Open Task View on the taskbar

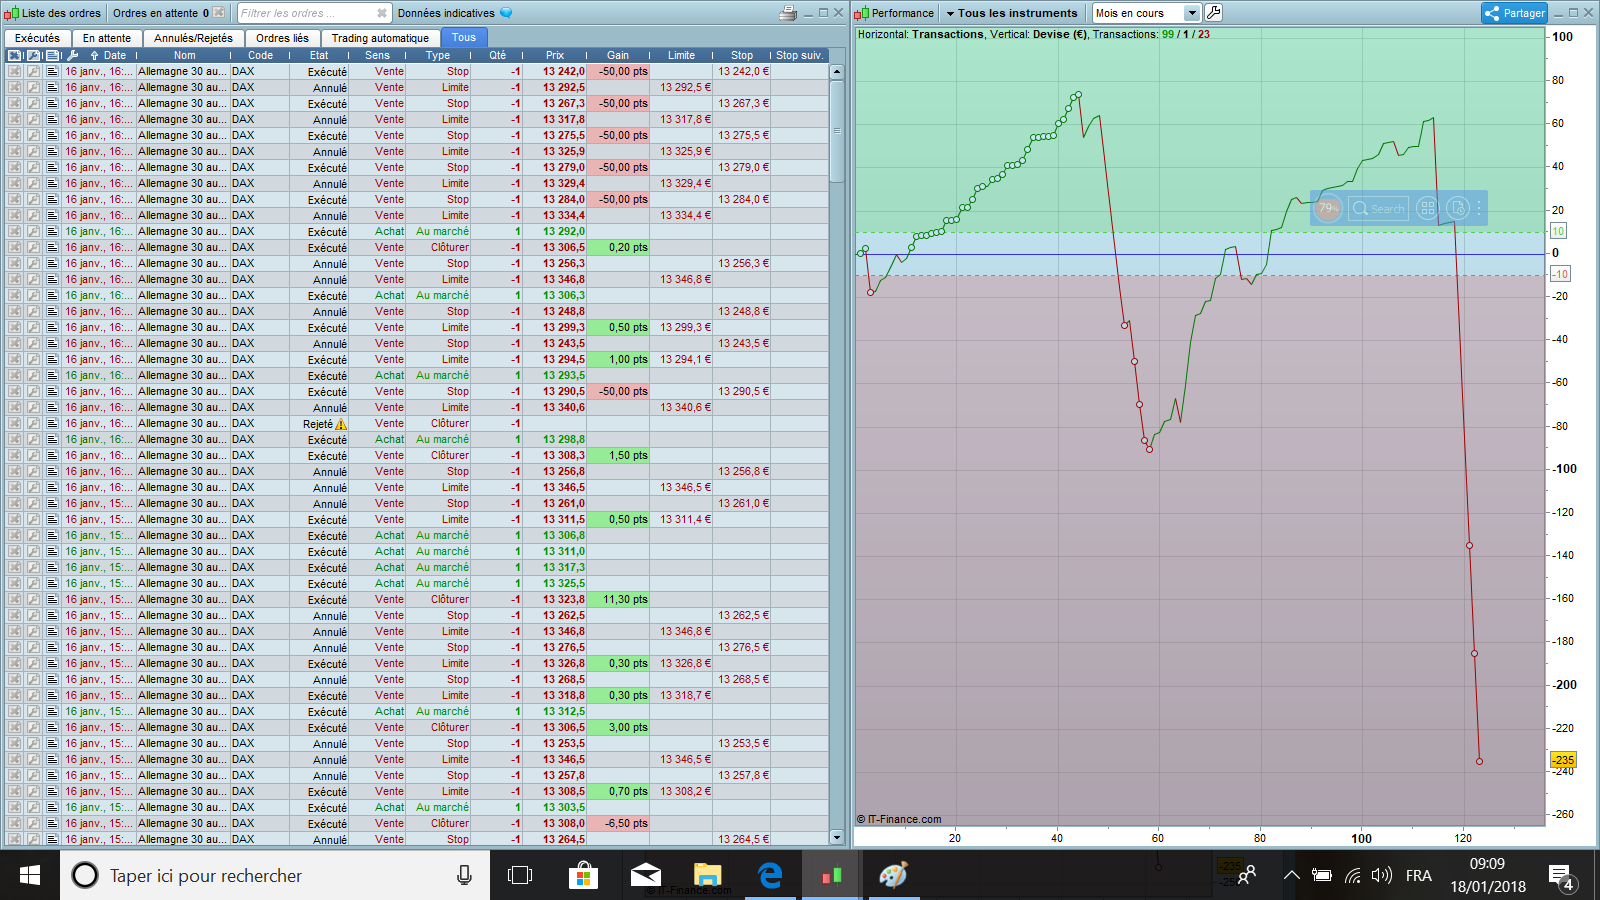click(520, 875)
